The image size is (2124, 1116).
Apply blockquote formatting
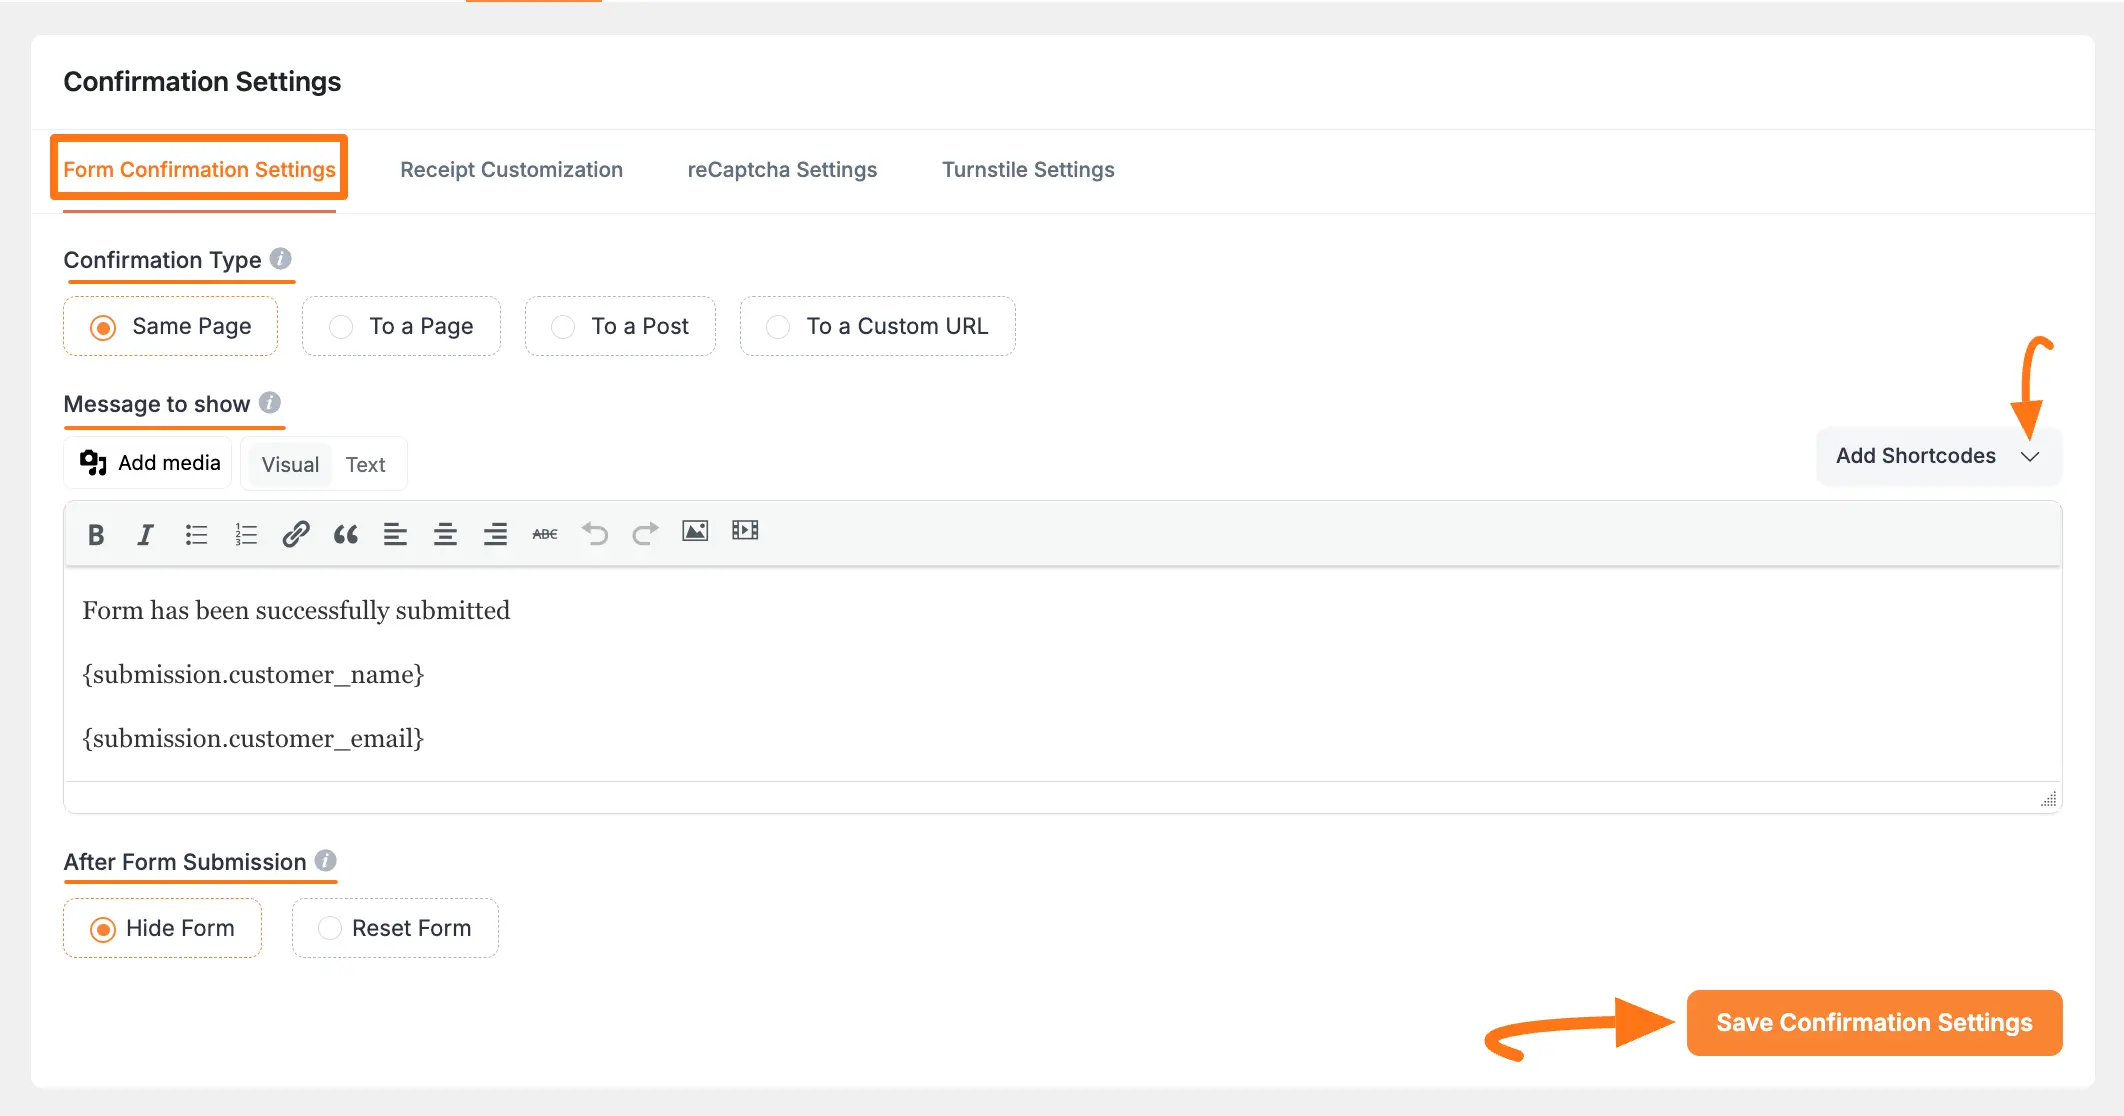(x=346, y=534)
